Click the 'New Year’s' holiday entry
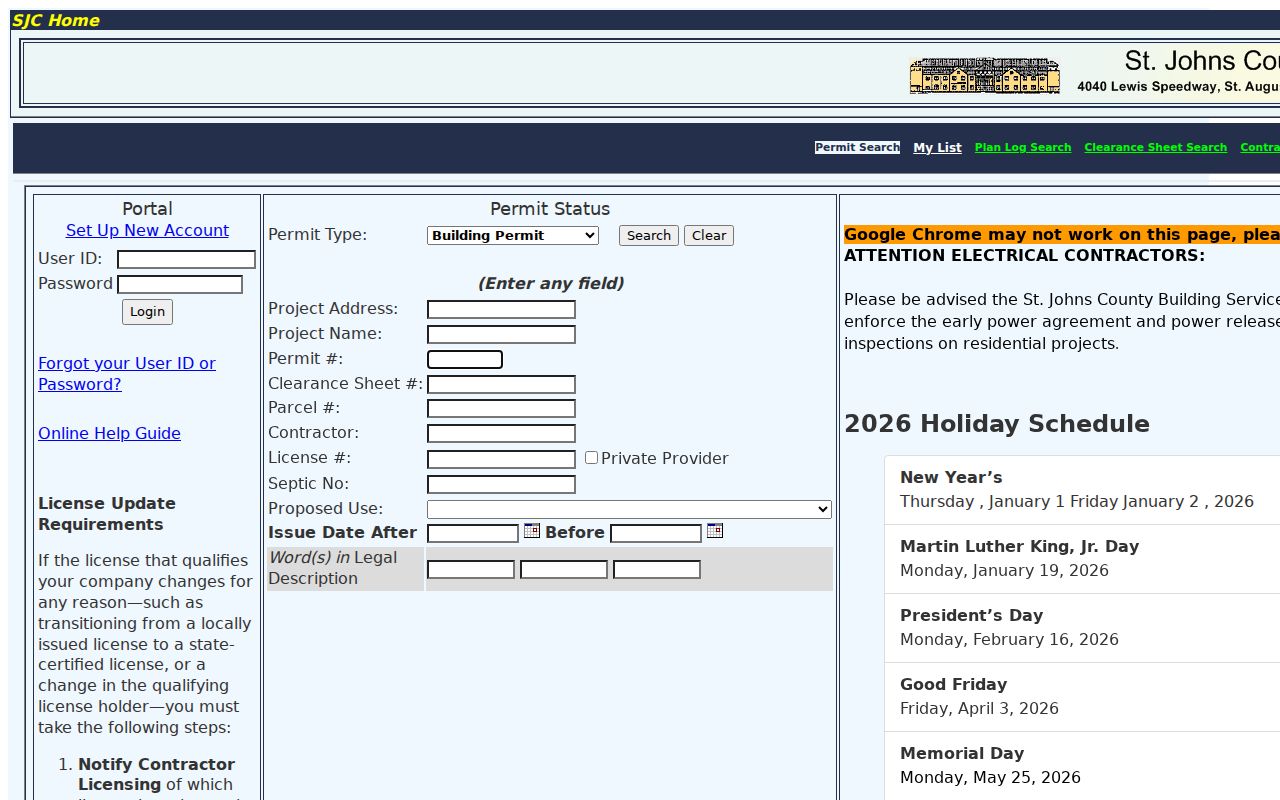Image resolution: width=1280 pixels, height=800 pixels. 1082,490
